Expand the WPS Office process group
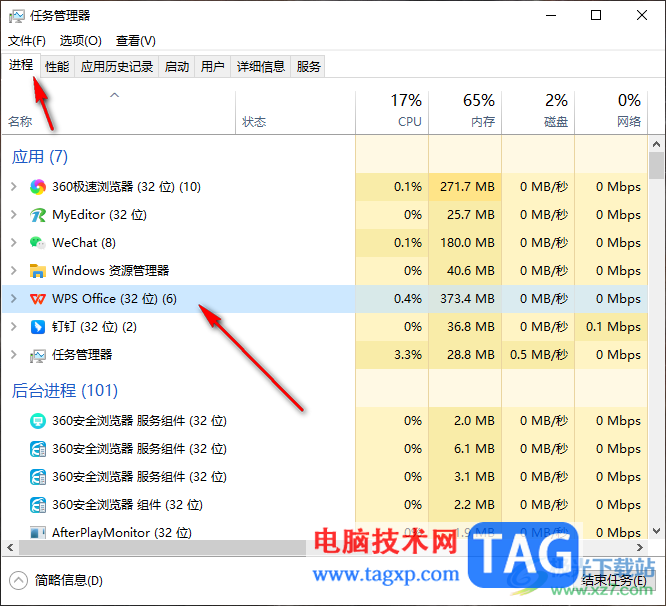Image resolution: width=666 pixels, height=606 pixels. pyautogui.click(x=14, y=299)
